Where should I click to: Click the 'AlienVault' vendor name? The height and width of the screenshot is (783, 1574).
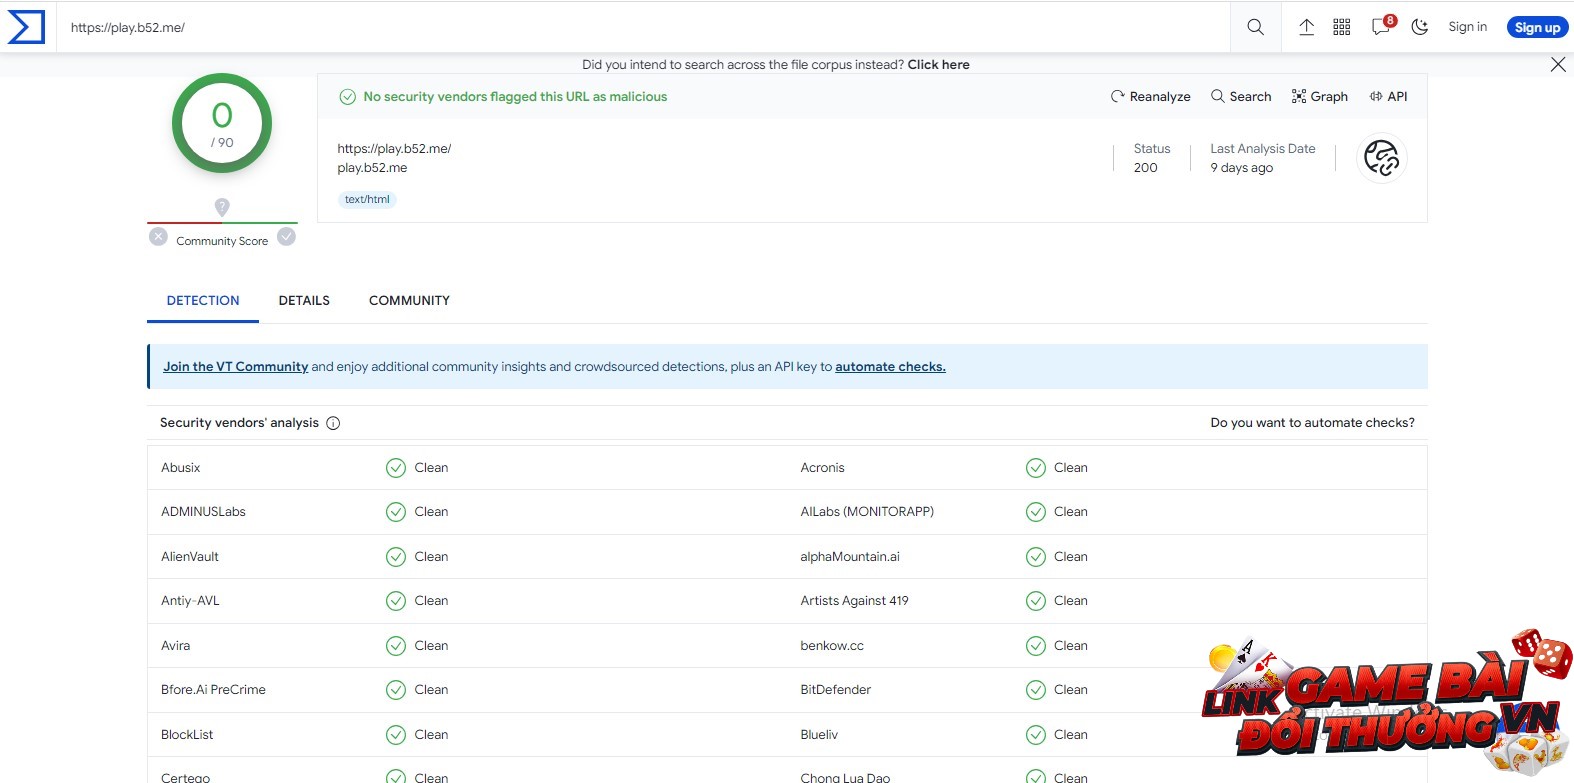coord(190,556)
